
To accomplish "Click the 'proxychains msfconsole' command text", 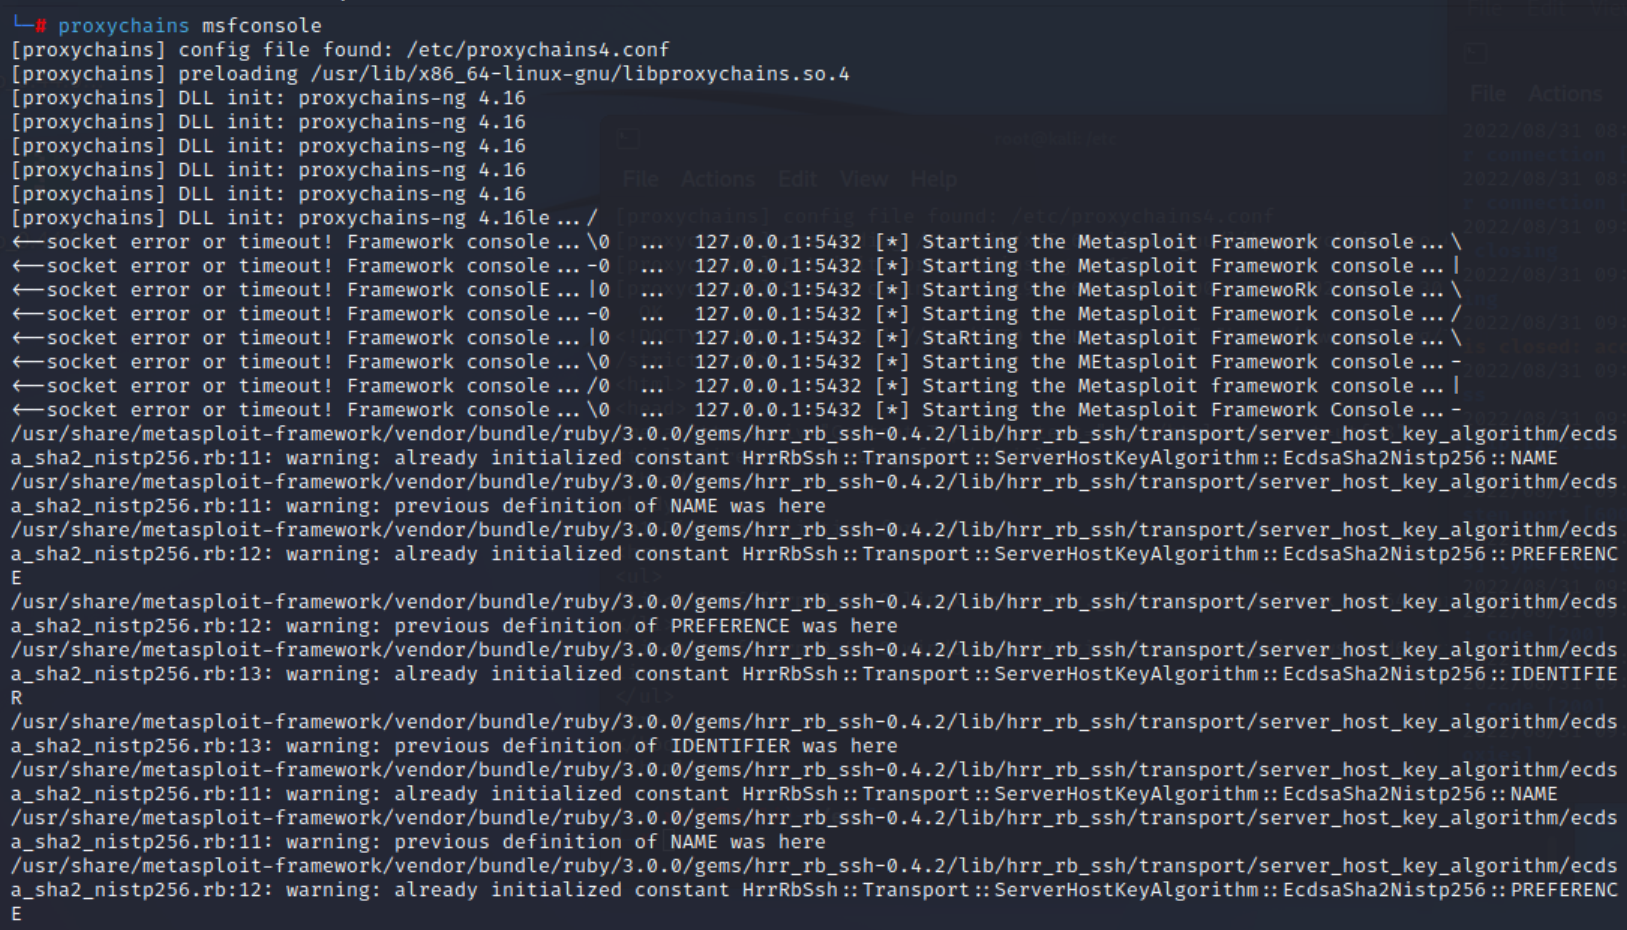I will [x=190, y=26].
